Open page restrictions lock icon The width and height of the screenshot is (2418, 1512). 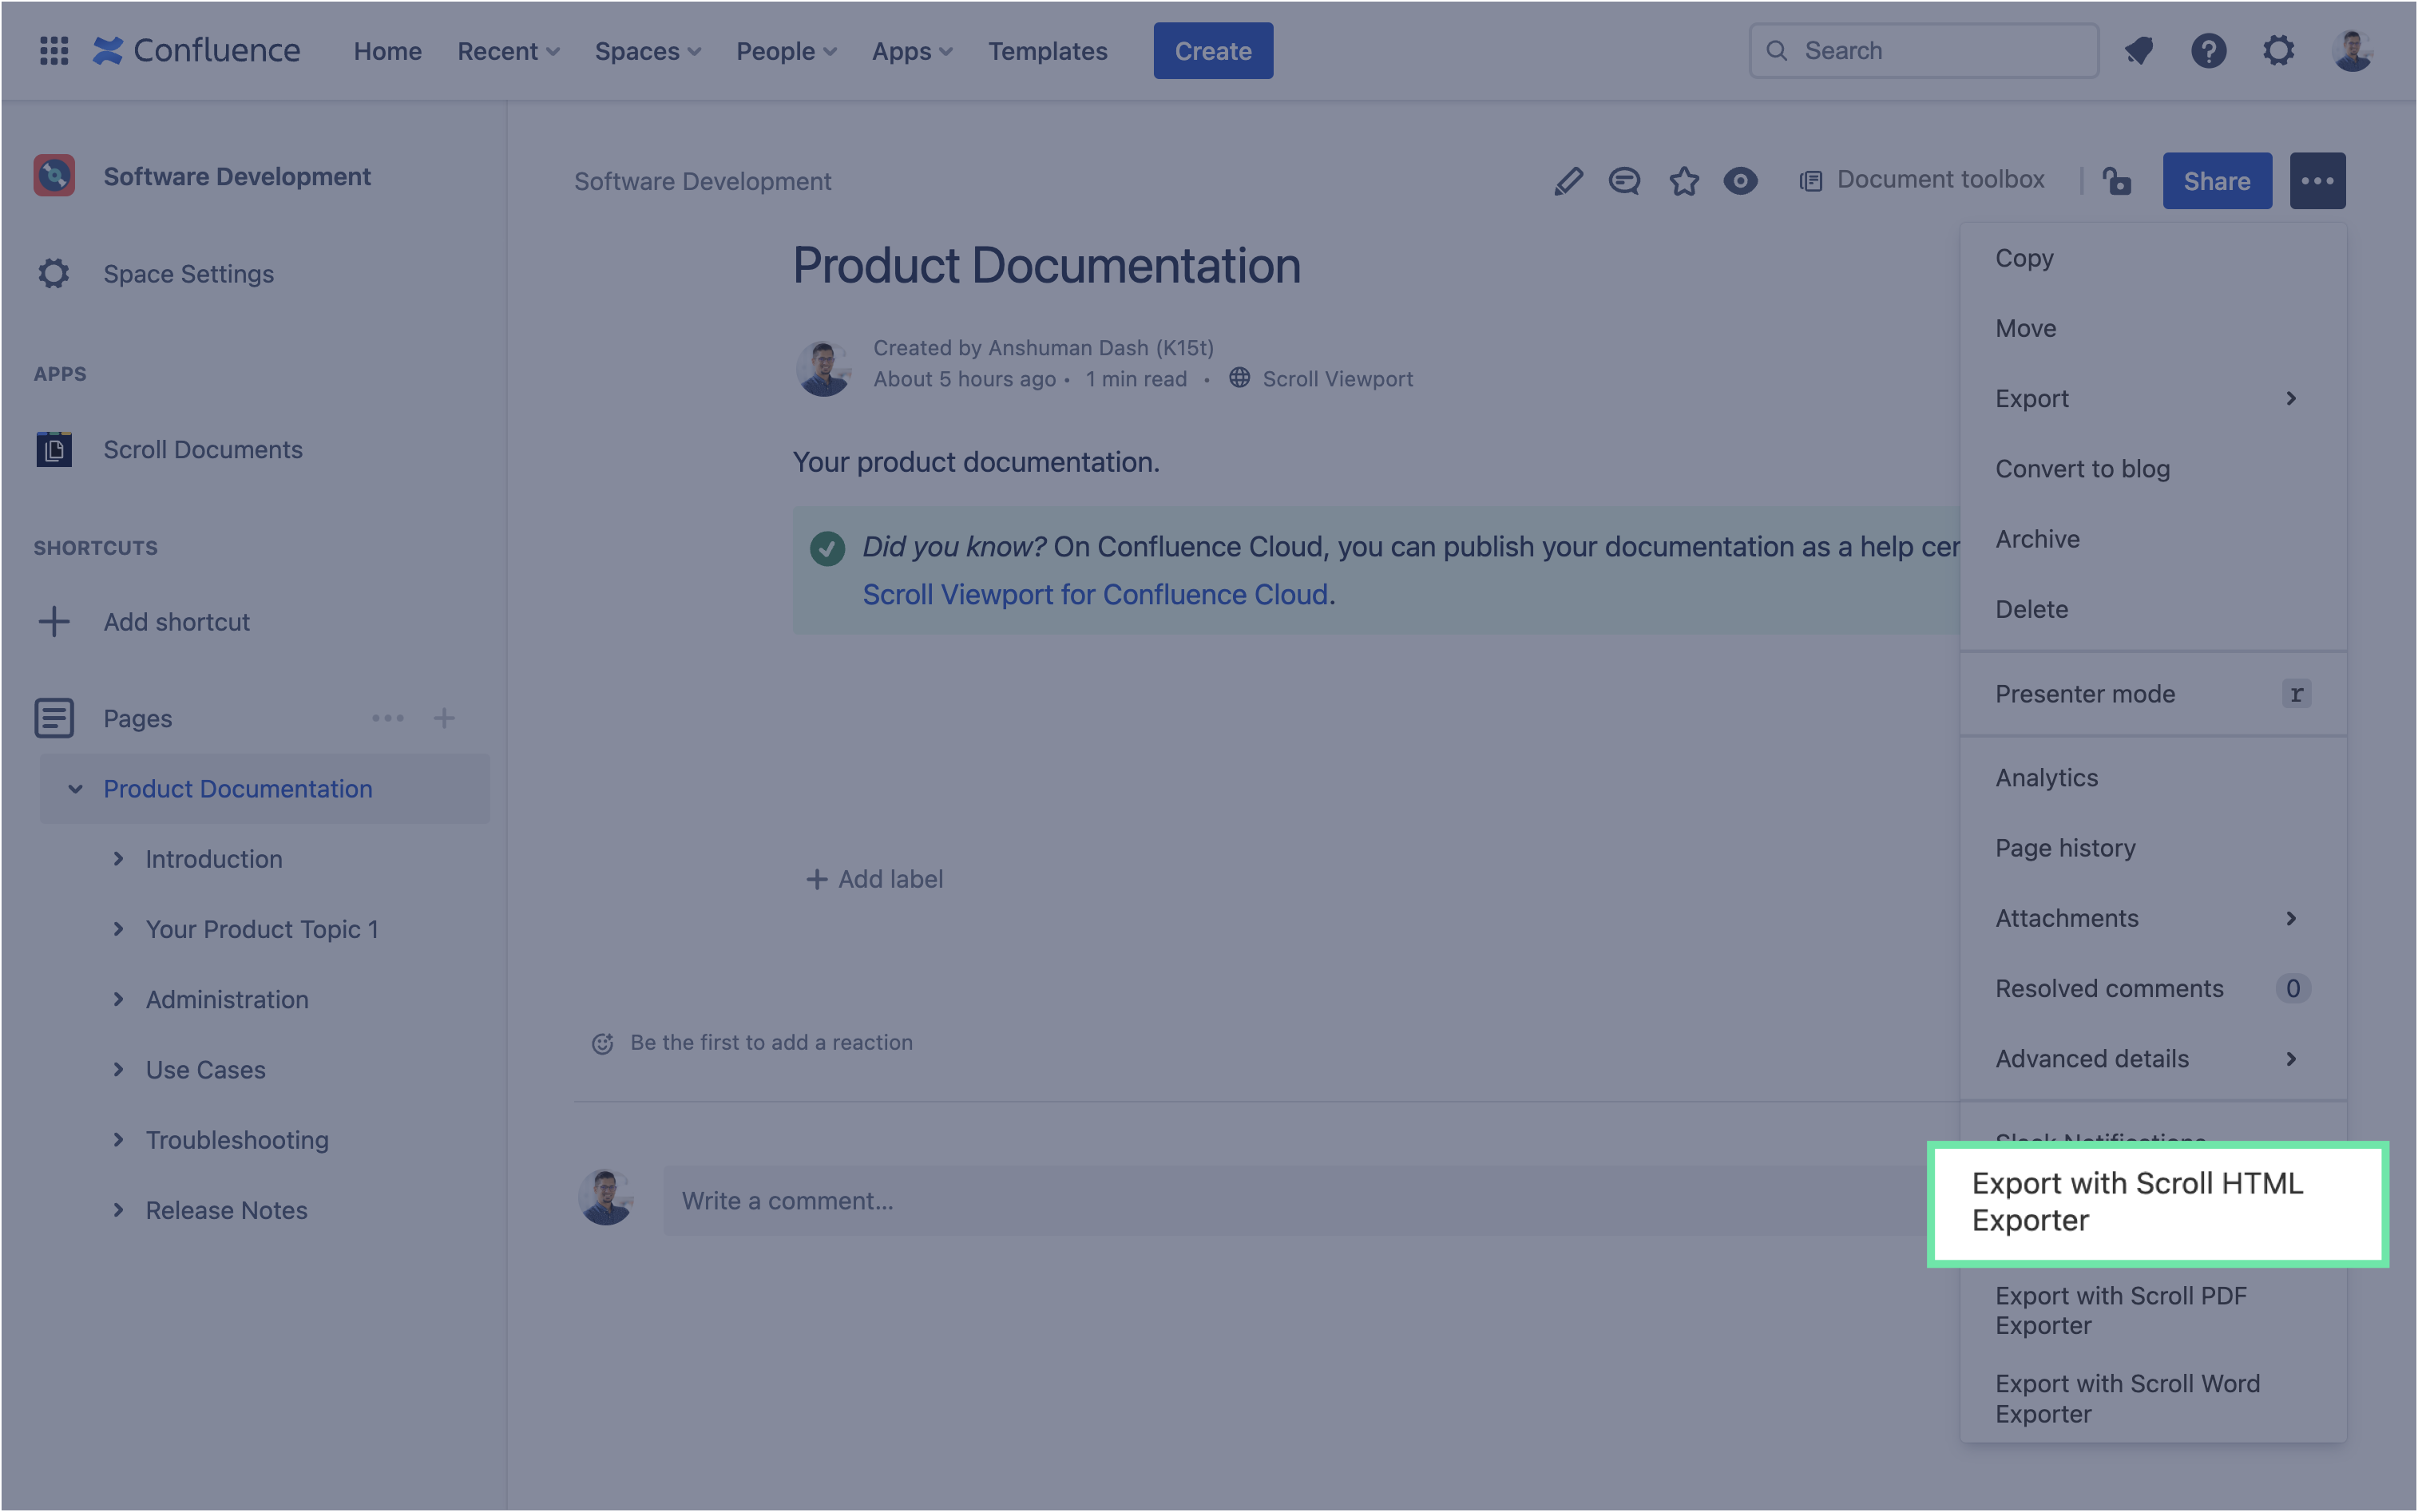click(2117, 181)
